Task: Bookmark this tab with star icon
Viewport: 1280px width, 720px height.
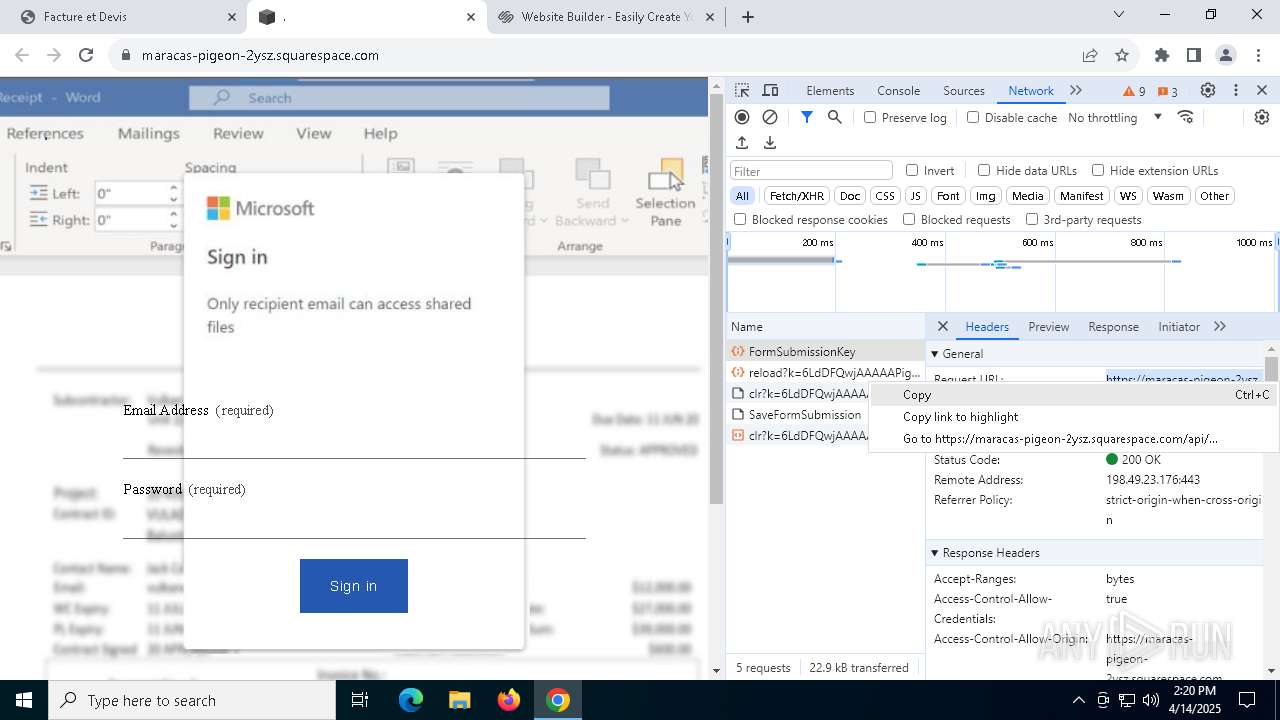Action: (x=1122, y=55)
